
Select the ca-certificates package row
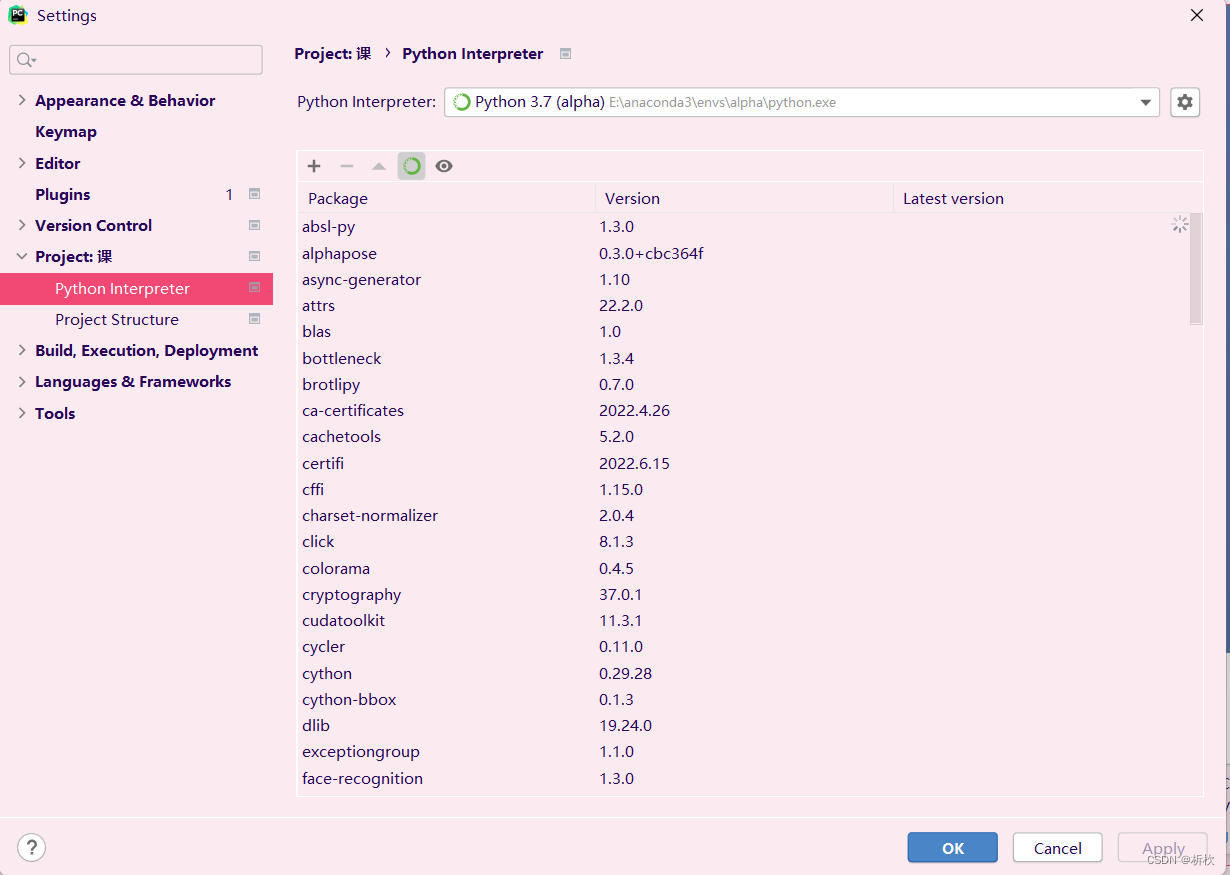point(744,410)
